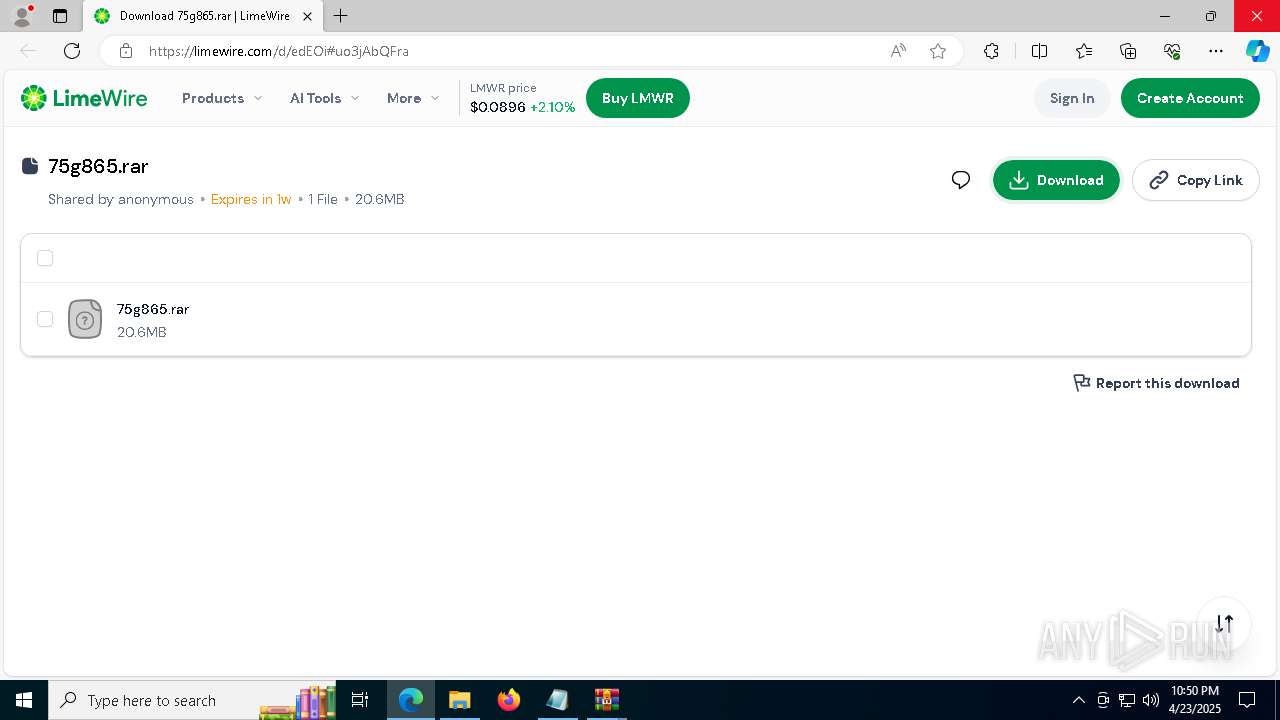The image size is (1280, 720).
Task: Open WinRAR from the taskbar
Action: click(x=607, y=700)
